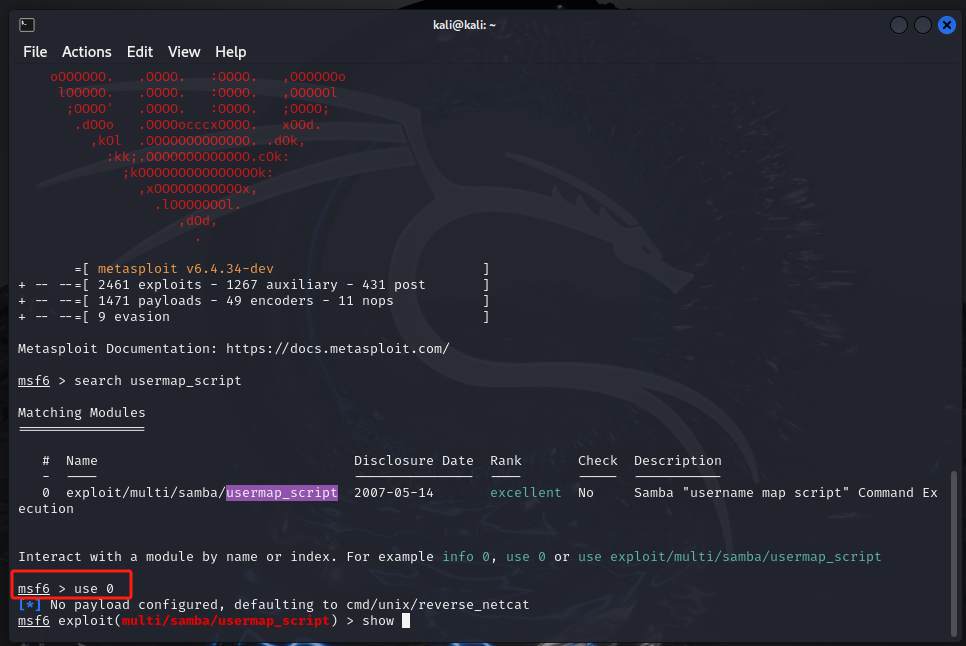This screenshot has height=646, width=966.
Task: Click the 'use exploit/multi/samba/usermap_script' example text
Action: (729, 557)
